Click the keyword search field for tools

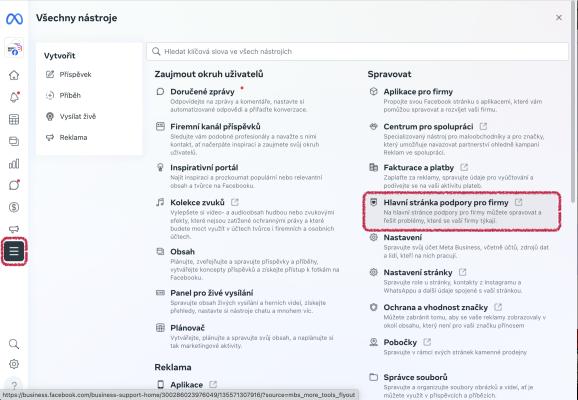[x=357, y=52]
